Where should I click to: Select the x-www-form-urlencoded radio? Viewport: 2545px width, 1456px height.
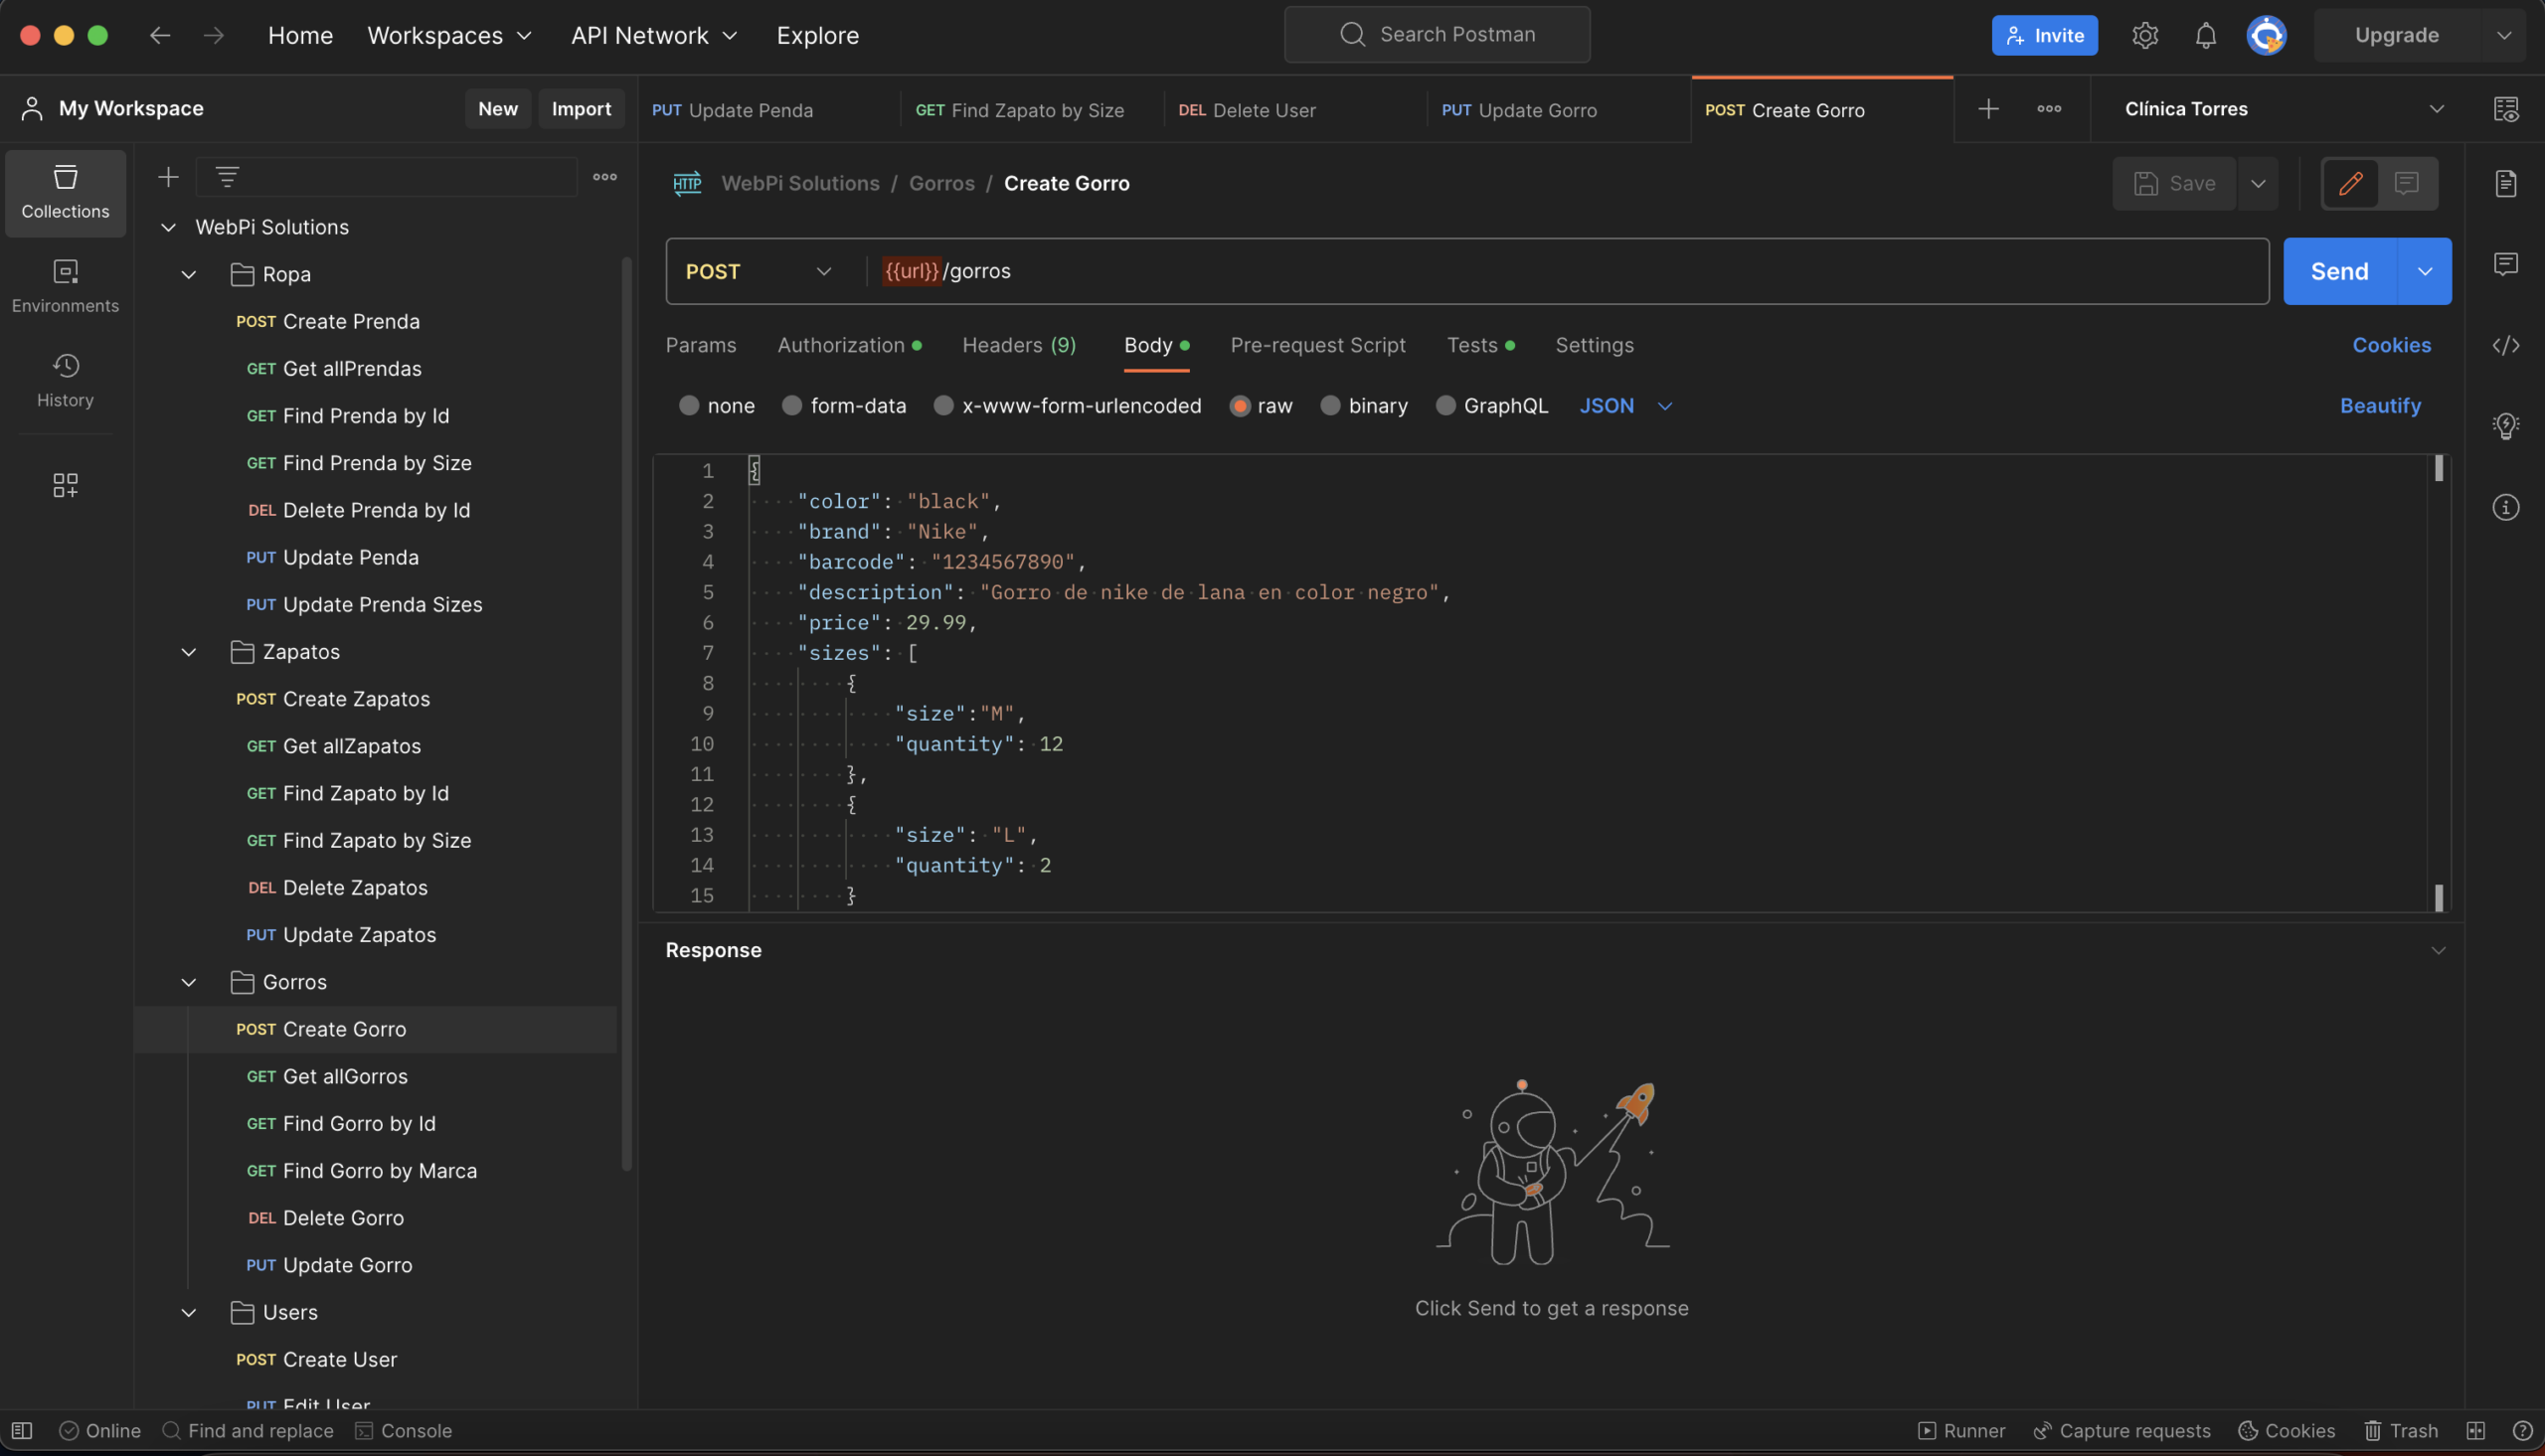pos(943,406)
